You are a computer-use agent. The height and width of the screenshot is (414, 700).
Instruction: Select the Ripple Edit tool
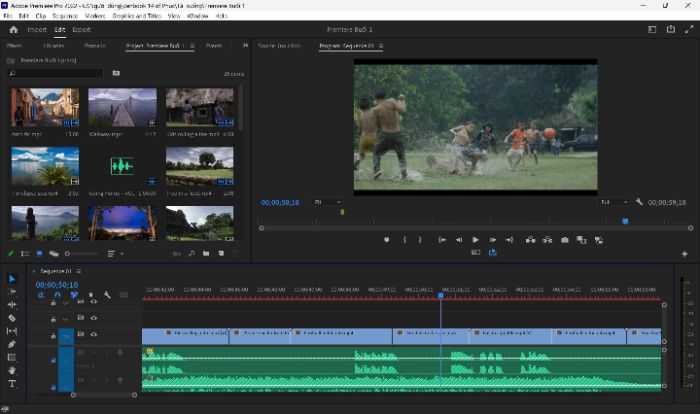click(x=12, y=305)
